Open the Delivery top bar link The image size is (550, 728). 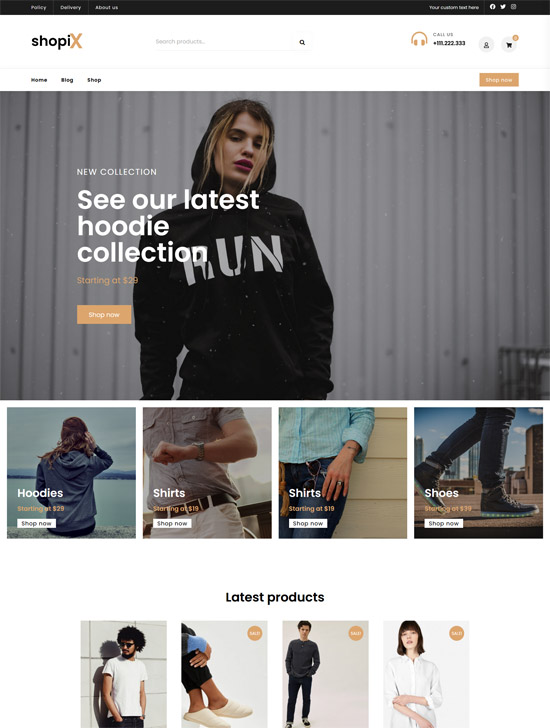[x=71, y=7]
